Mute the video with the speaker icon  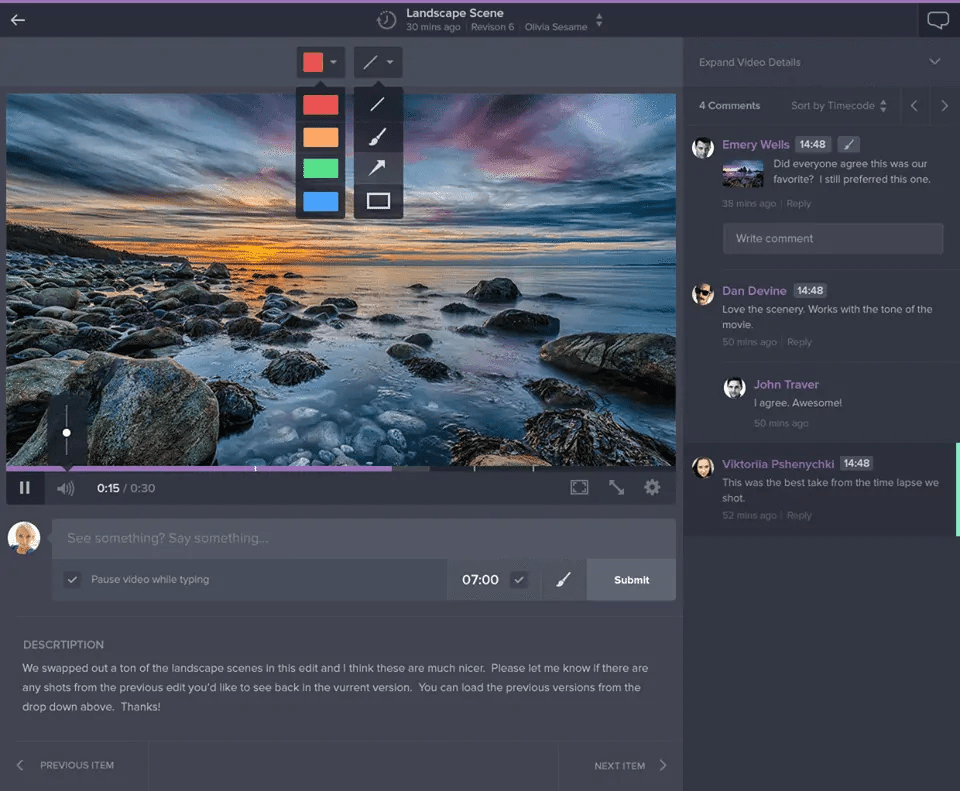pyautogui.click(x=65, y=488)
